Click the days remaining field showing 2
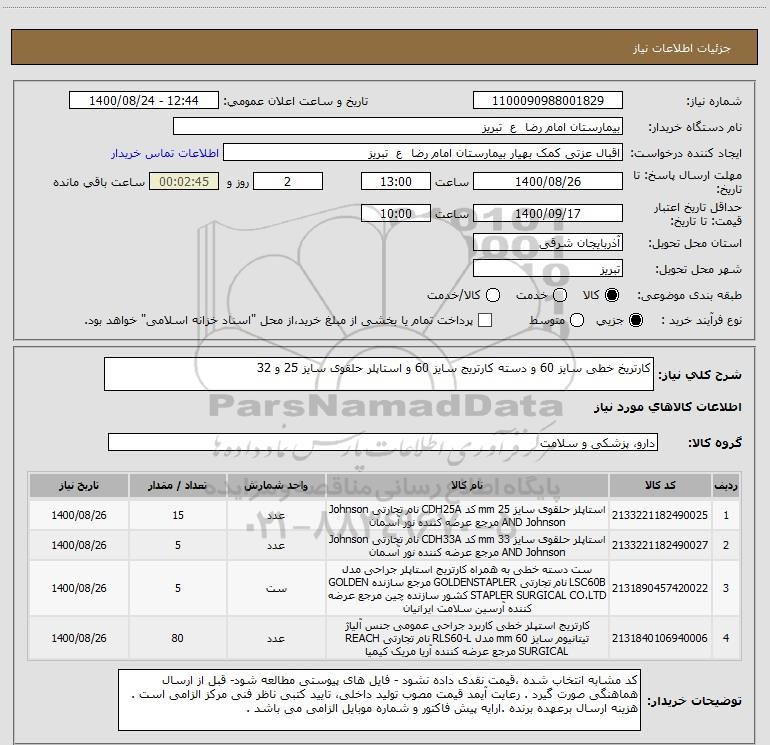 click(x=288, y=181)
